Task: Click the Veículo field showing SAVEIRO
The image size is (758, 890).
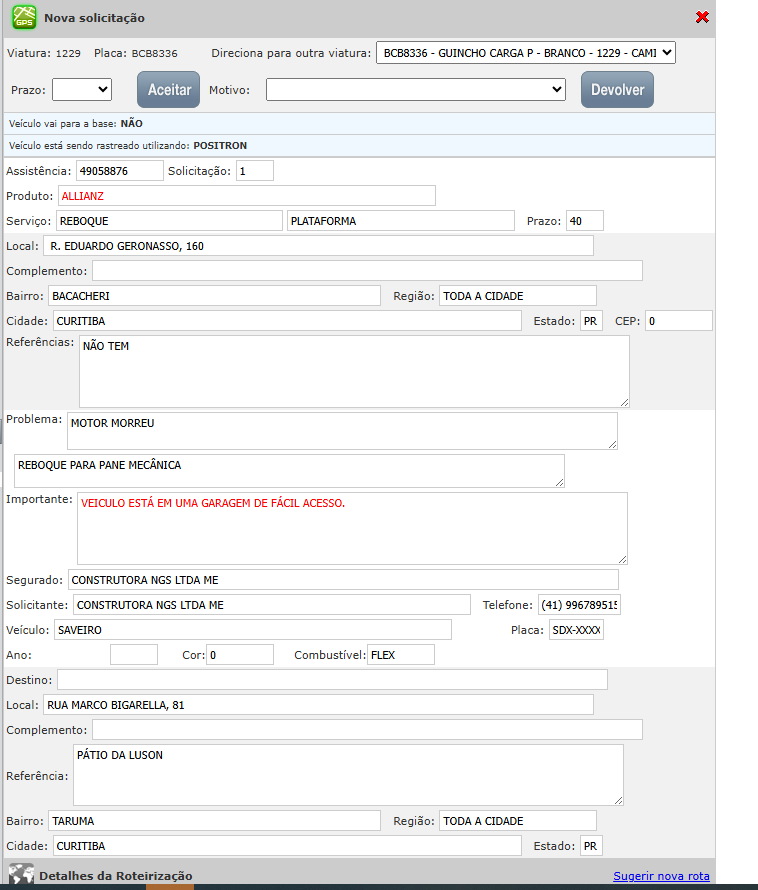Action: click(x=253, y=630)
